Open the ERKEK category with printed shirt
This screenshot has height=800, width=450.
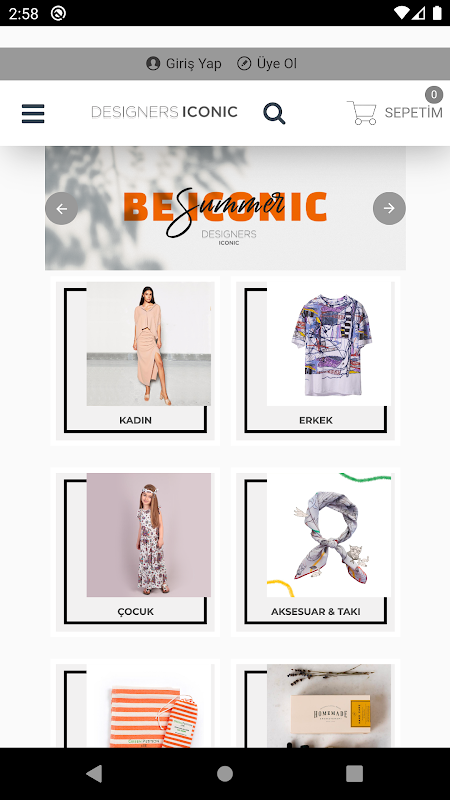click(316, 361)
